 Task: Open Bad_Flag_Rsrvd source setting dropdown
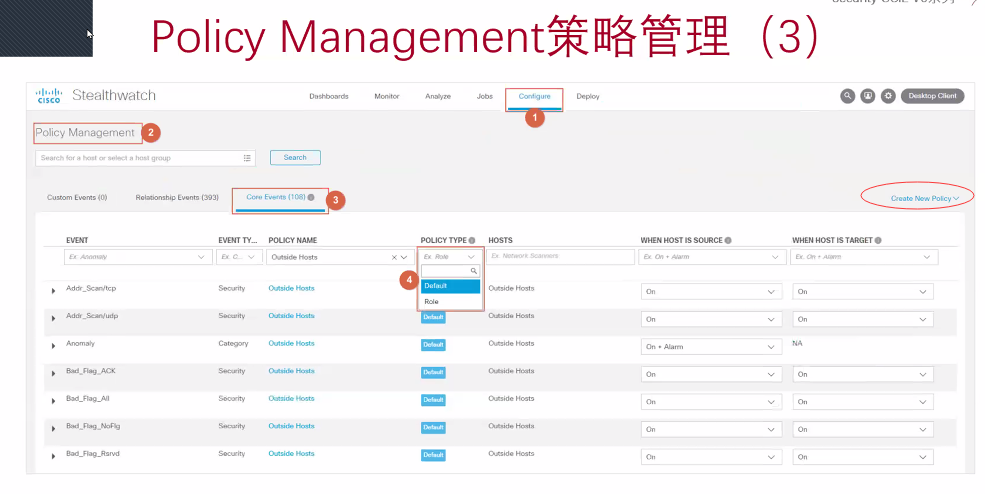coord(711,457)
